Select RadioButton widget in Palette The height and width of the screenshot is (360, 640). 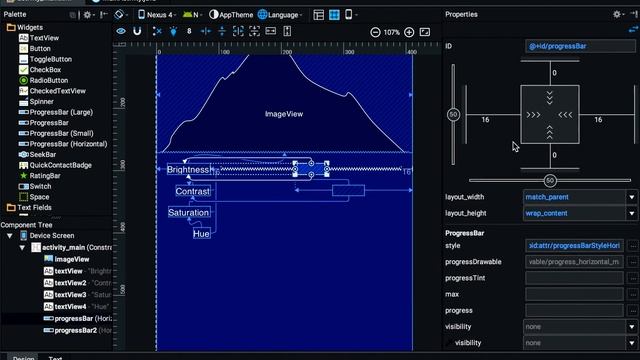click(x=44, y=80)
